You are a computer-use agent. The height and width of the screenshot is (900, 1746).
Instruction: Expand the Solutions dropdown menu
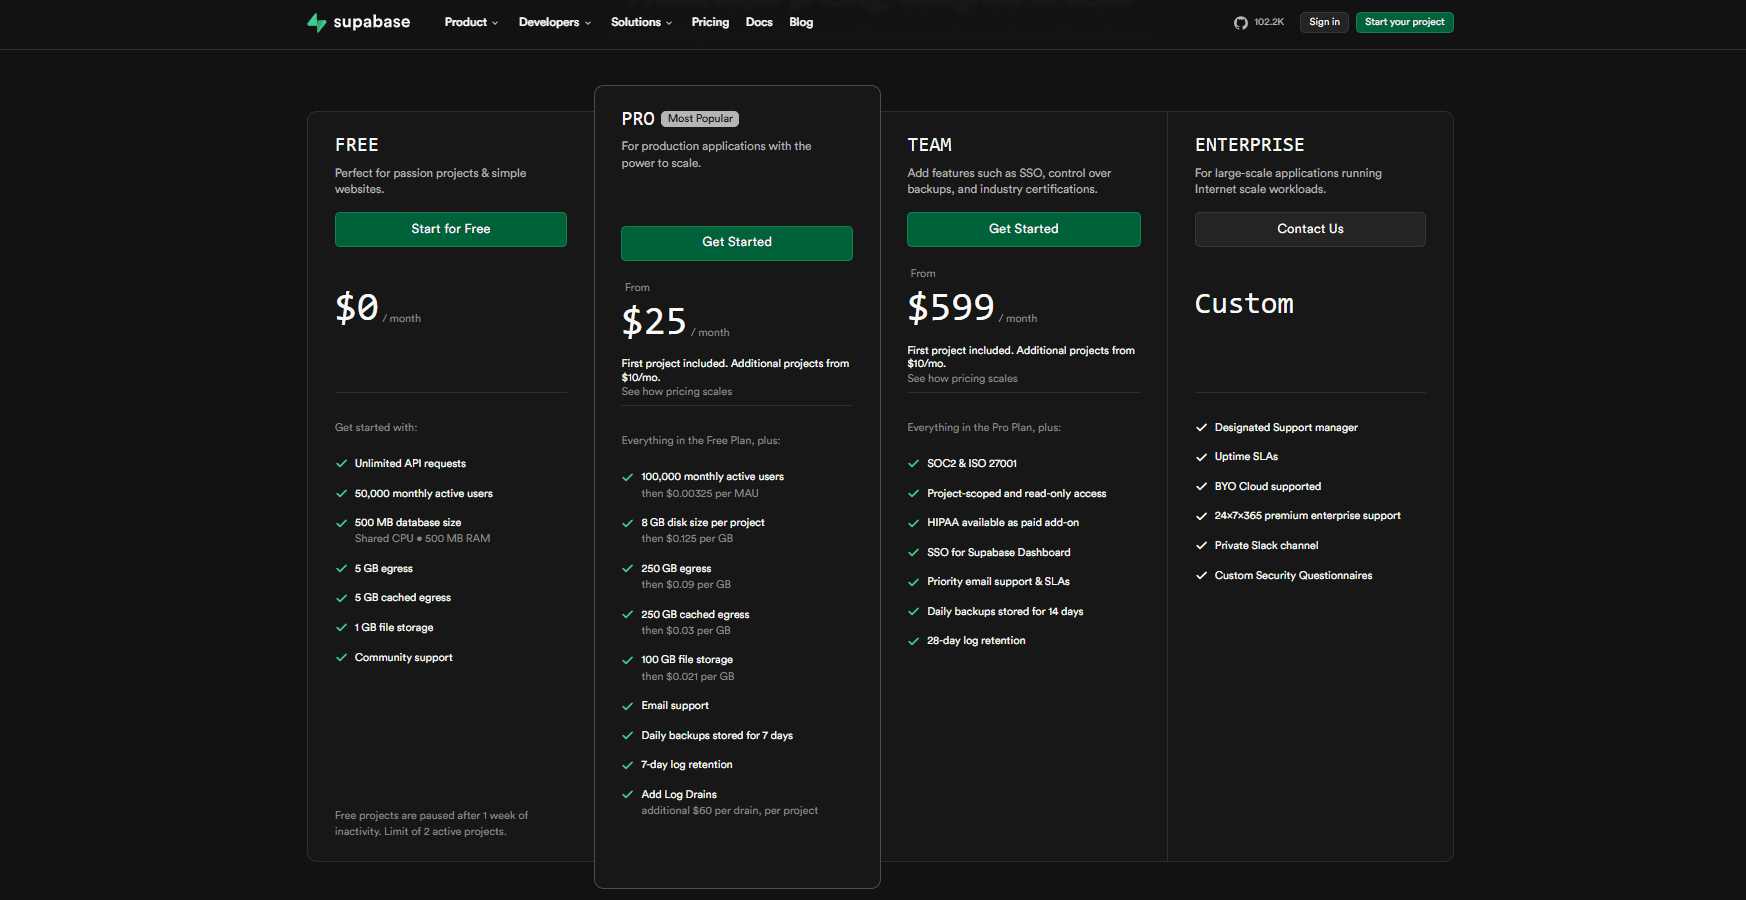[x=641, y=22]
